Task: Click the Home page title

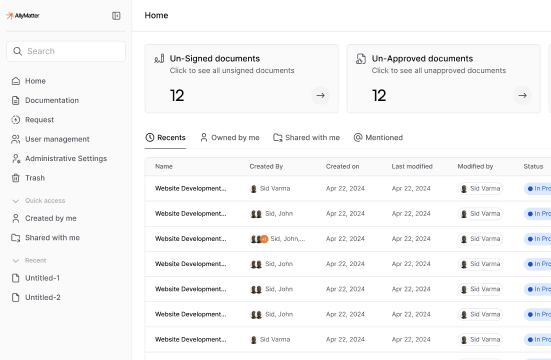Action: (156, 15)
